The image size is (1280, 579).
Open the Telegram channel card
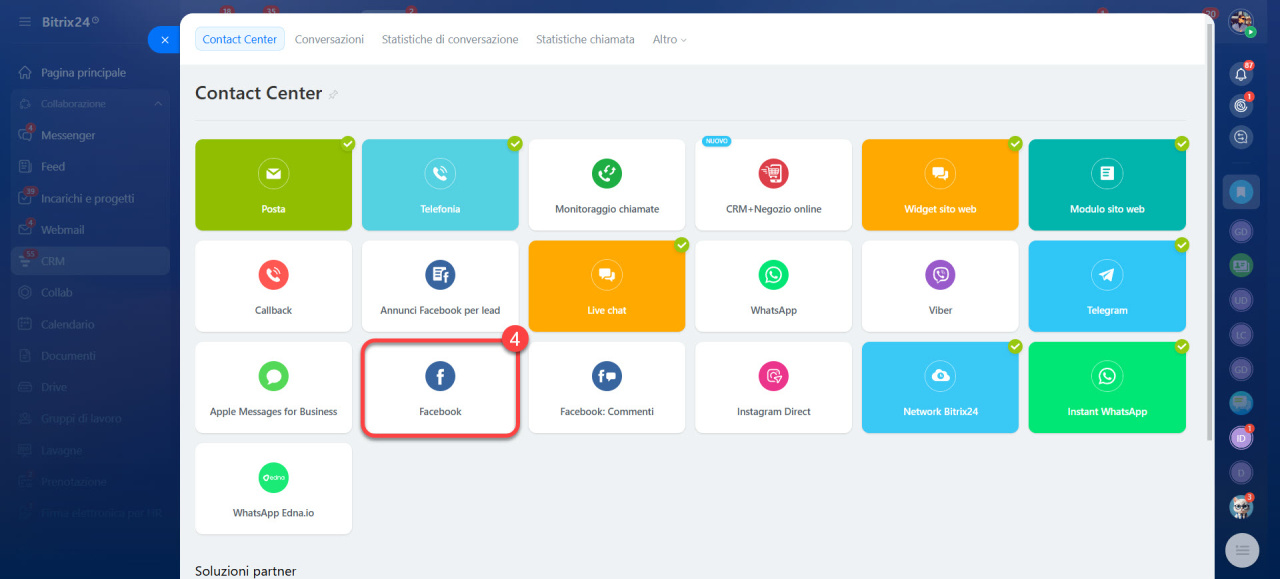(1107, 286)
